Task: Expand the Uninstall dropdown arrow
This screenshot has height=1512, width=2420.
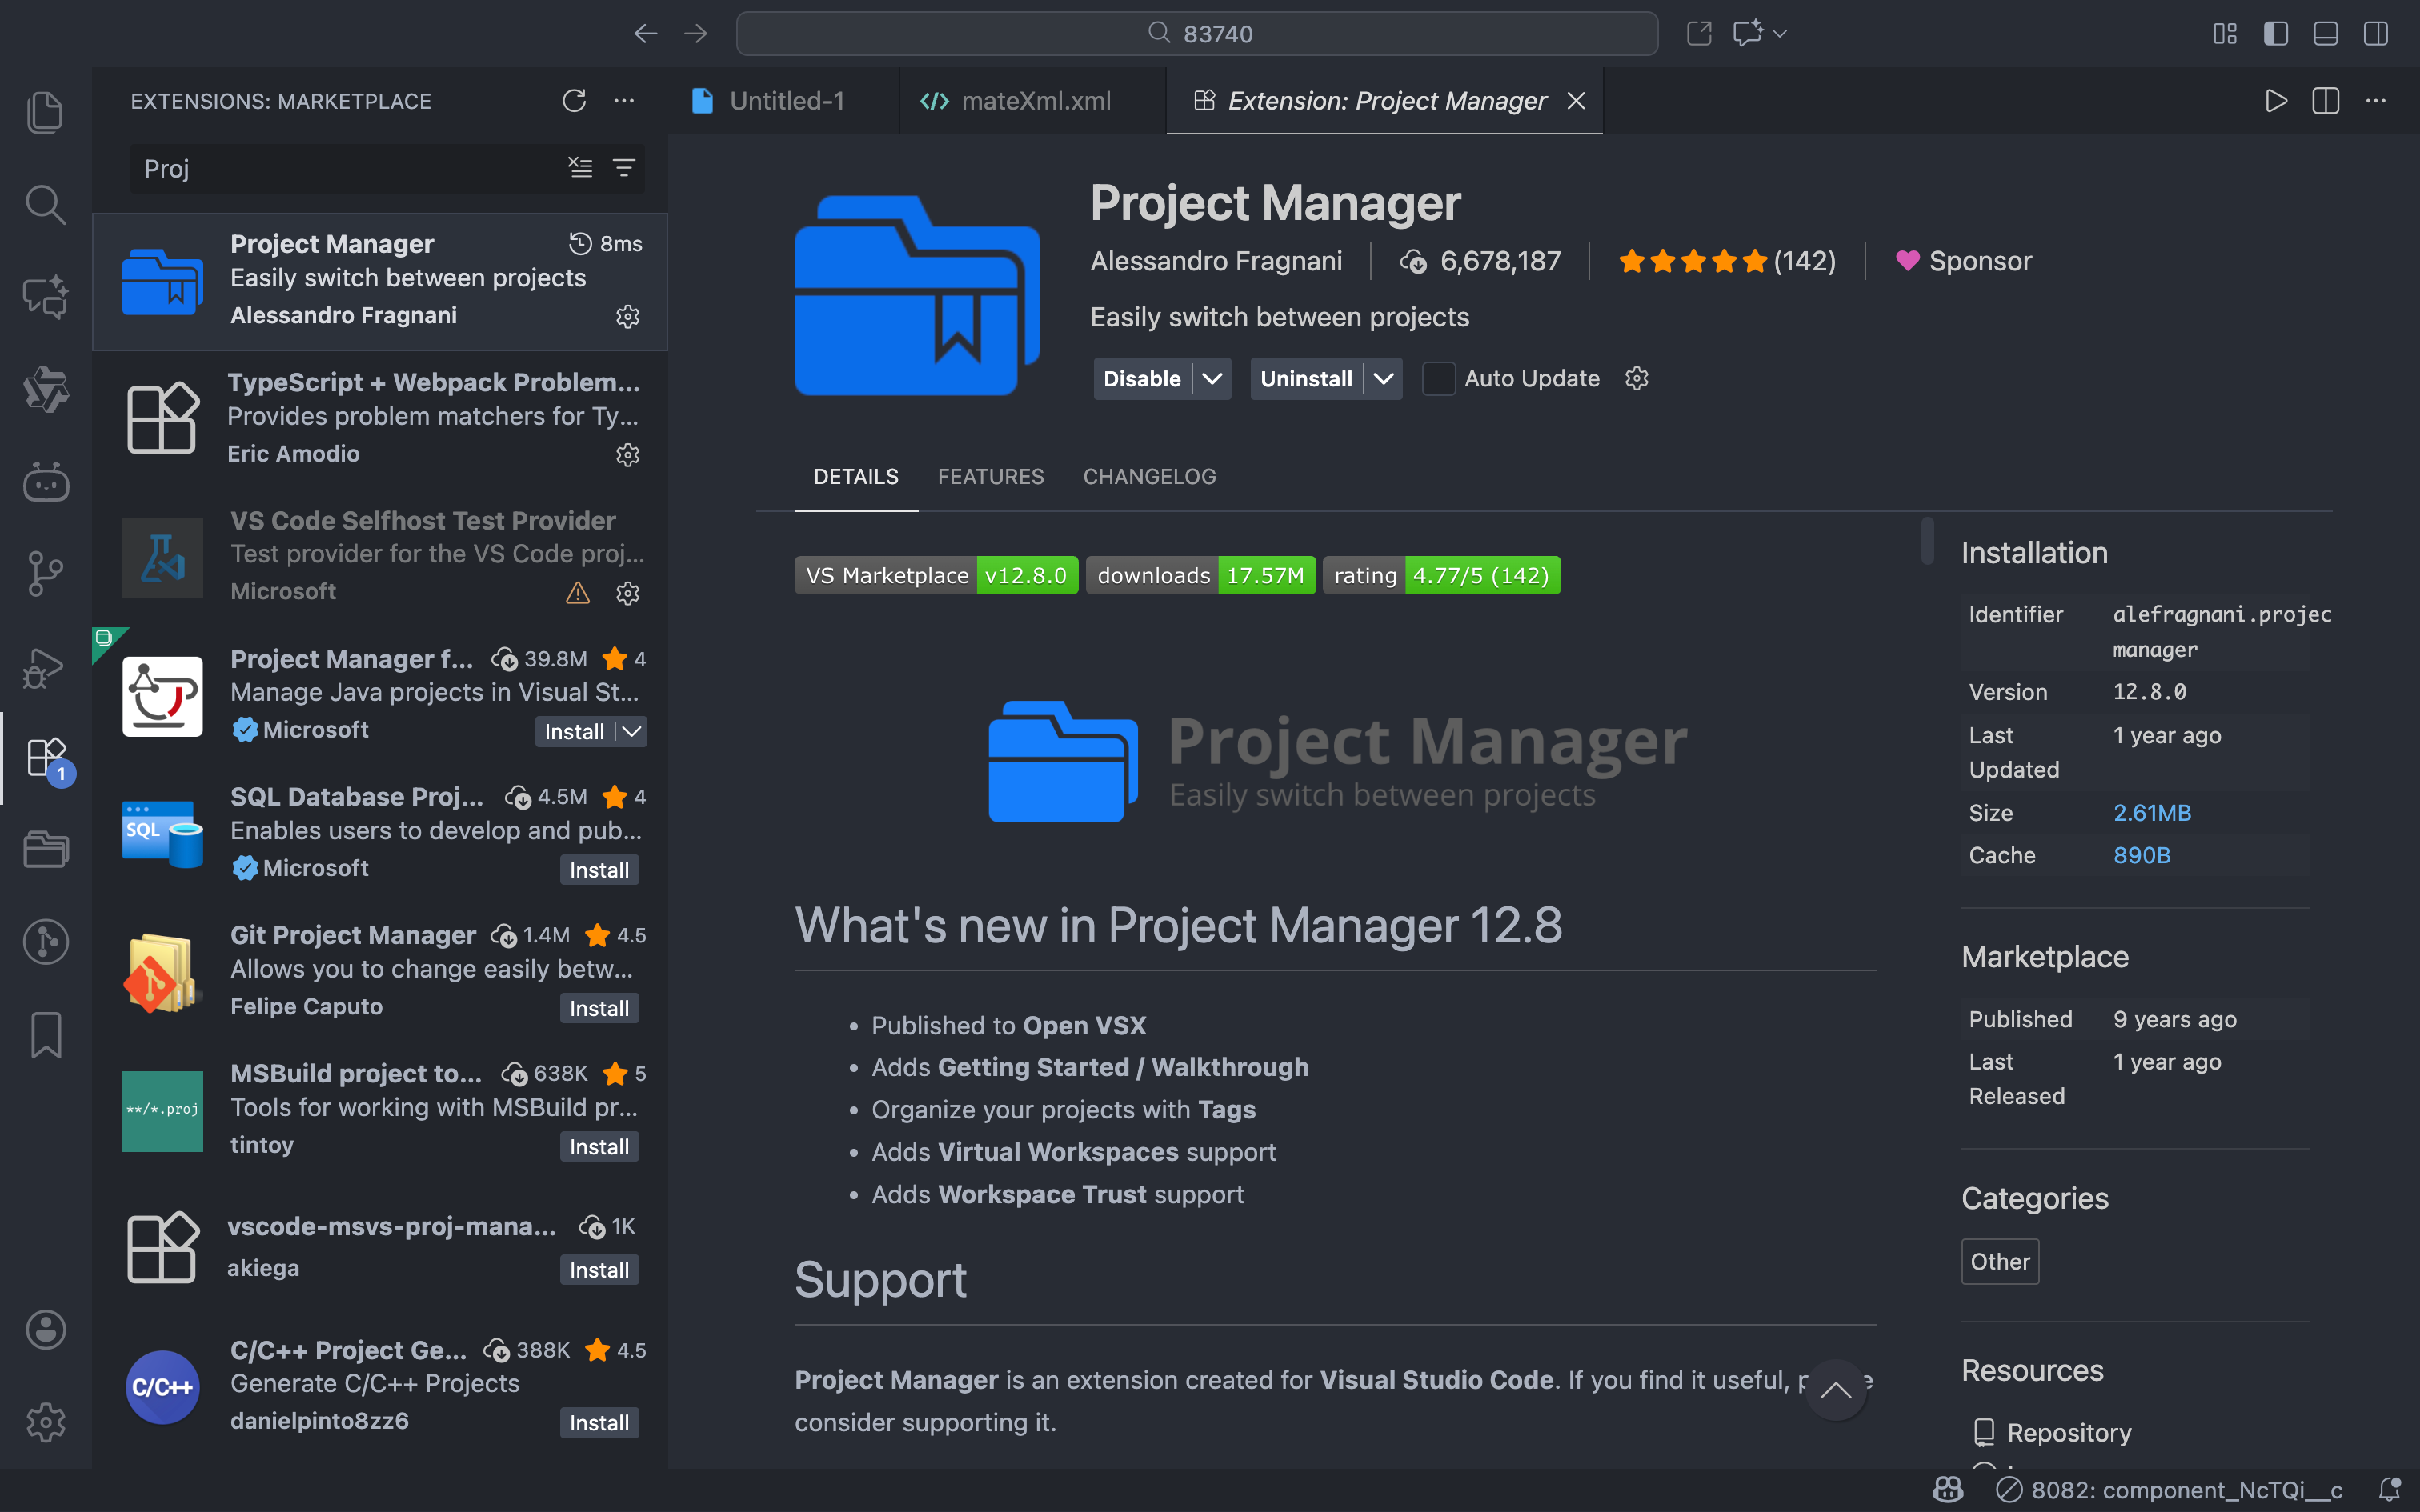Action: click(1384, 379)
